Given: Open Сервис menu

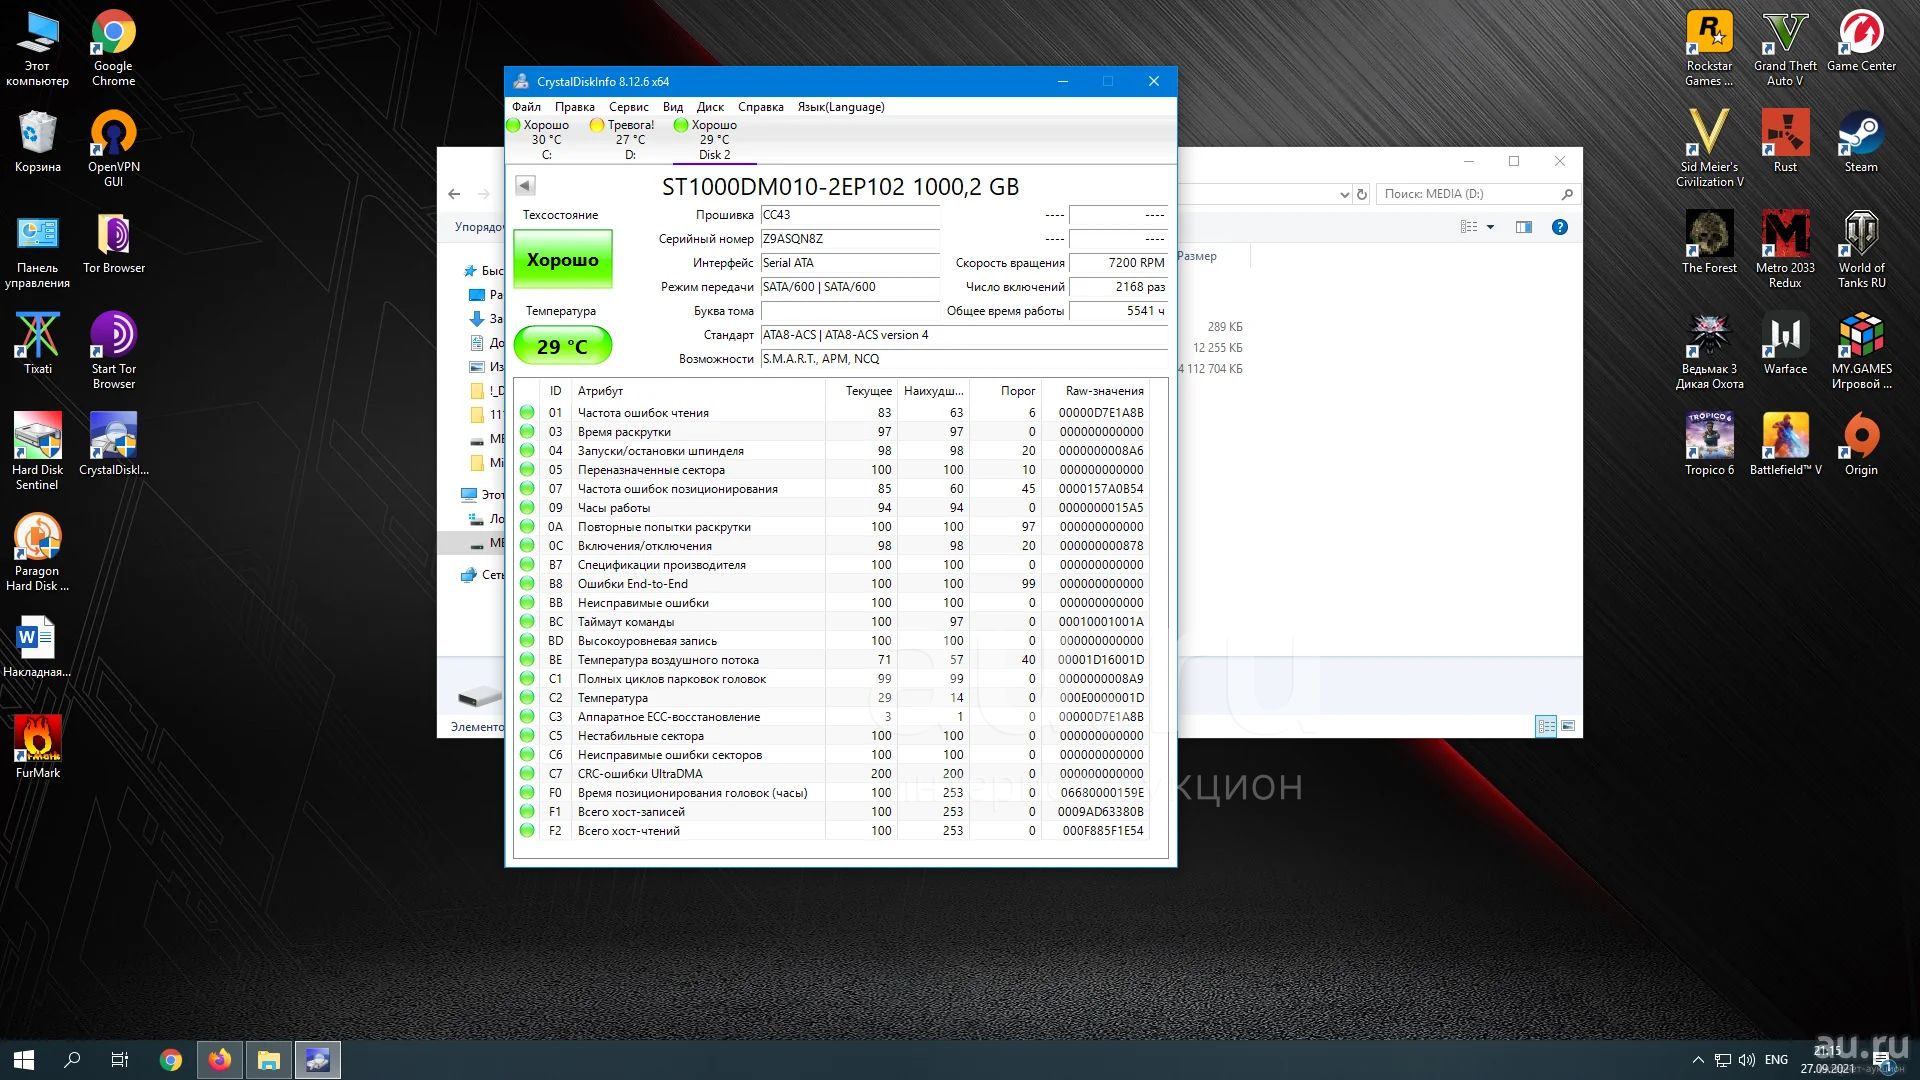Looking at the screenshot, I should 629,107.
